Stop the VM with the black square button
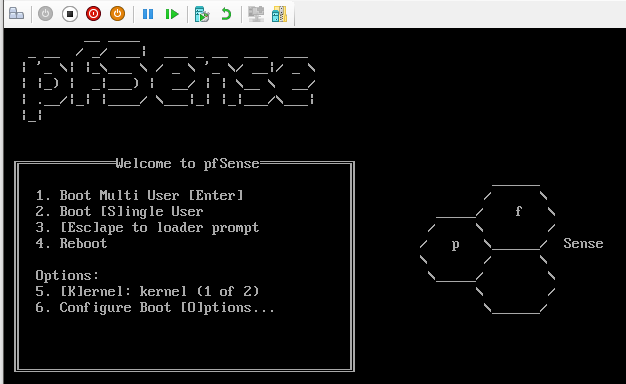This screenshot has height=384, width=626. click(70, 14)
